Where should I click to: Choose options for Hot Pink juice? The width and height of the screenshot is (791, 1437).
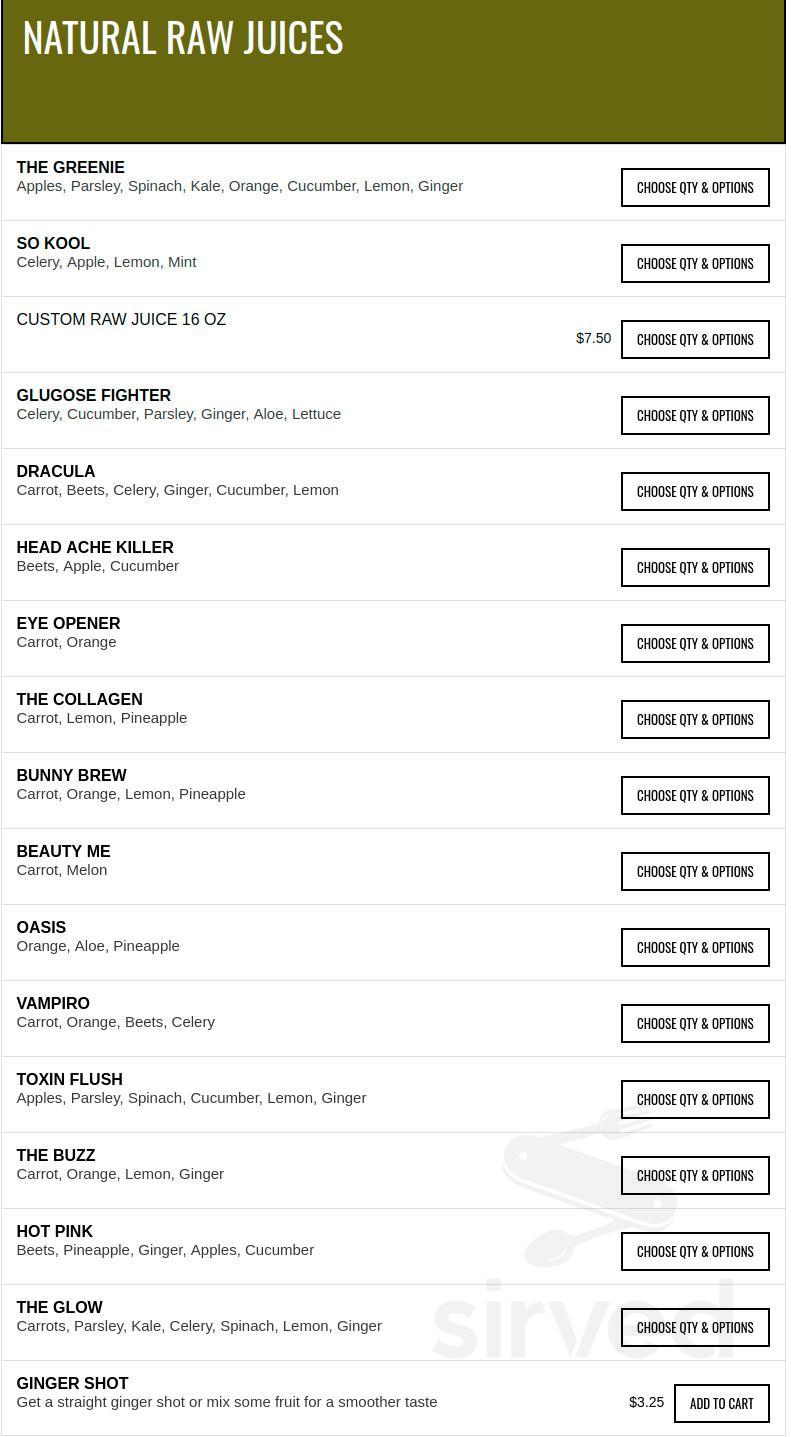tap(695, 1252)
